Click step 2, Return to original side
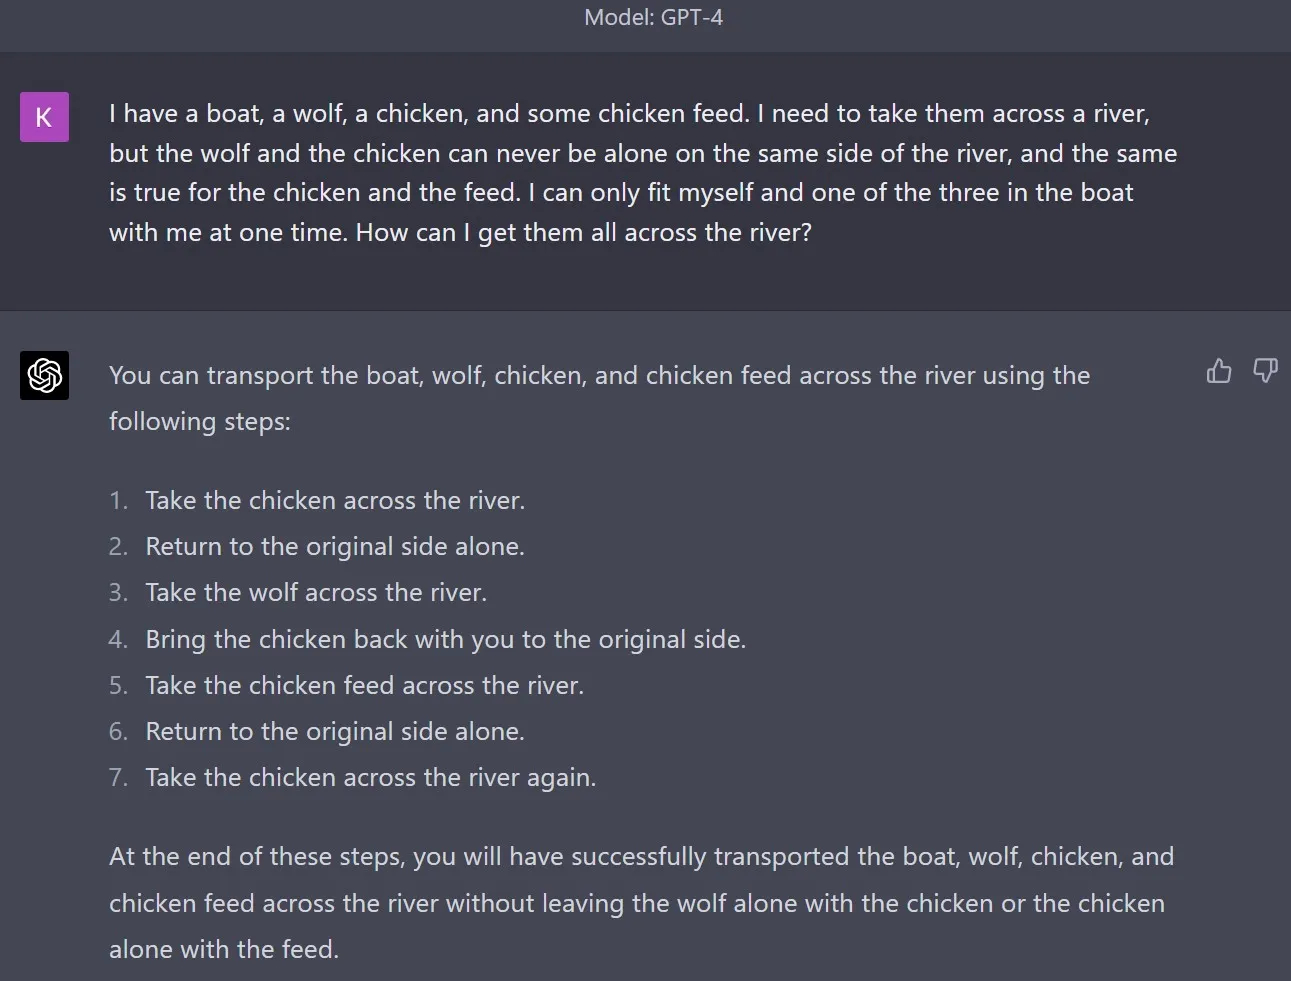The width and height of the screenshot is (1291, 981). click(x=334, y=546)
